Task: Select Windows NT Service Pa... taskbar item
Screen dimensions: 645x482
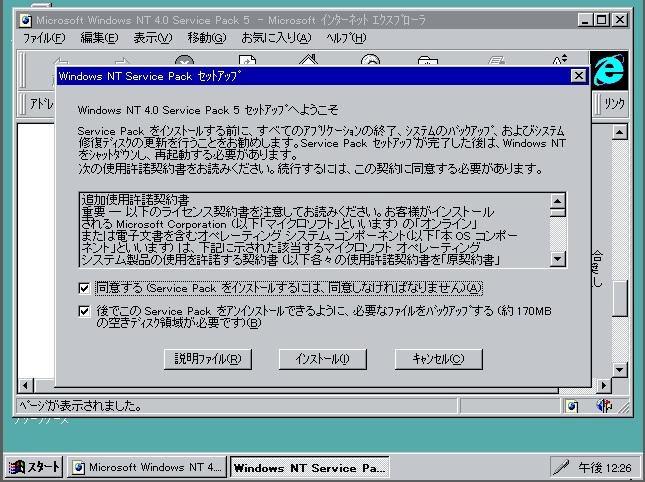Action: (x=309, y=468)
